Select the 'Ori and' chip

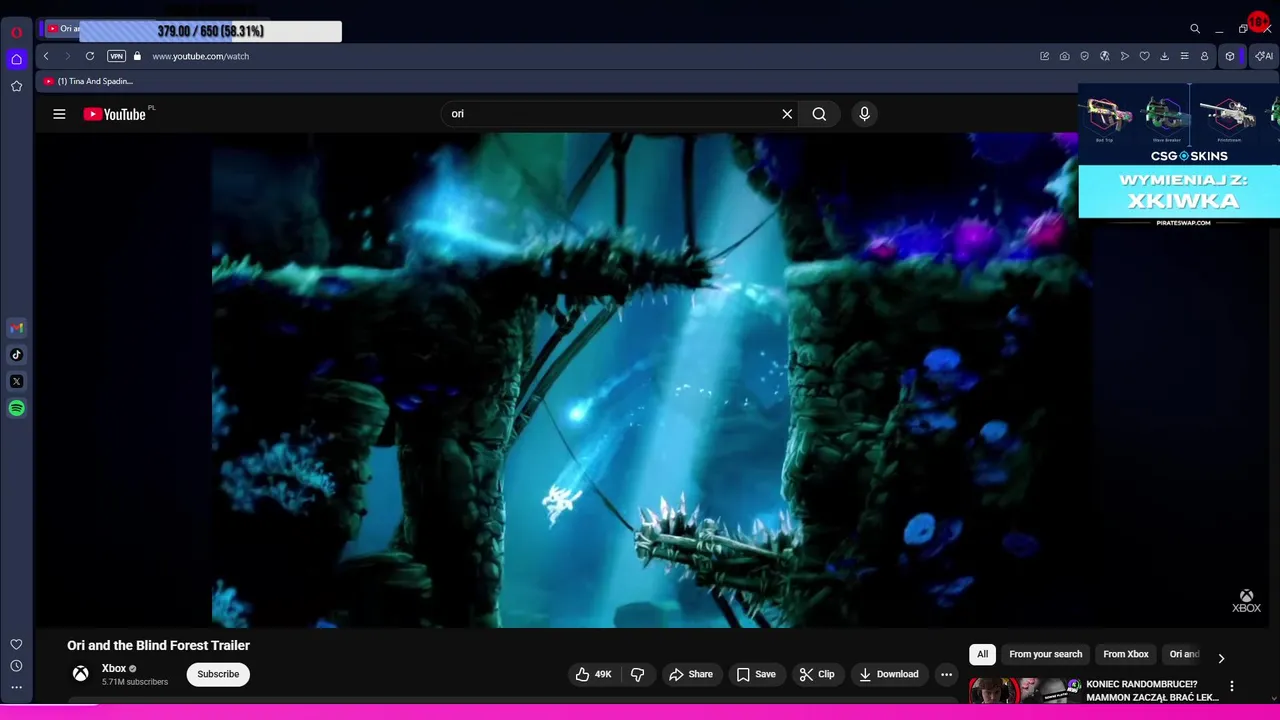(x=1184, y=654)
